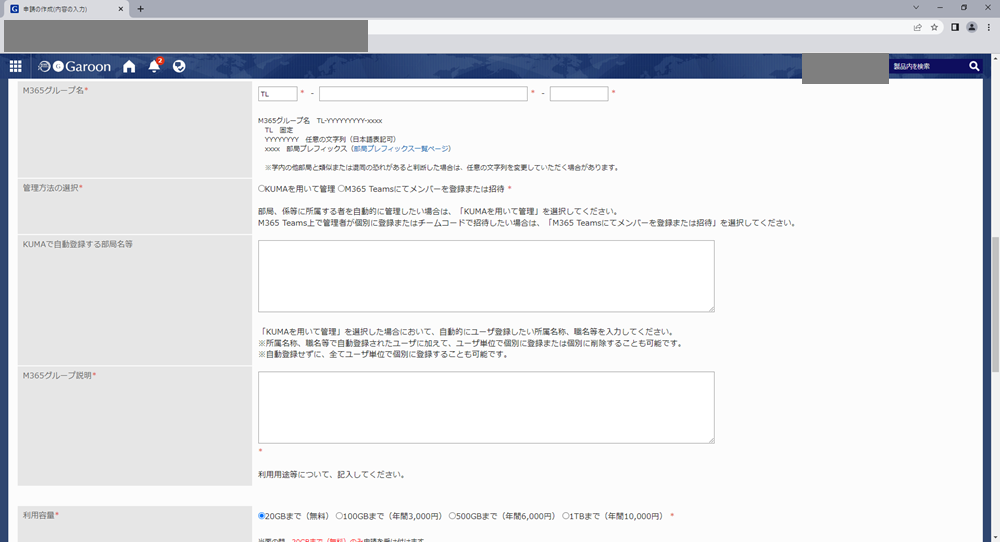The height and width of the screenshot is (542, 1000).
Task: Click the middle M365 group name field
Action: point(423,94)
